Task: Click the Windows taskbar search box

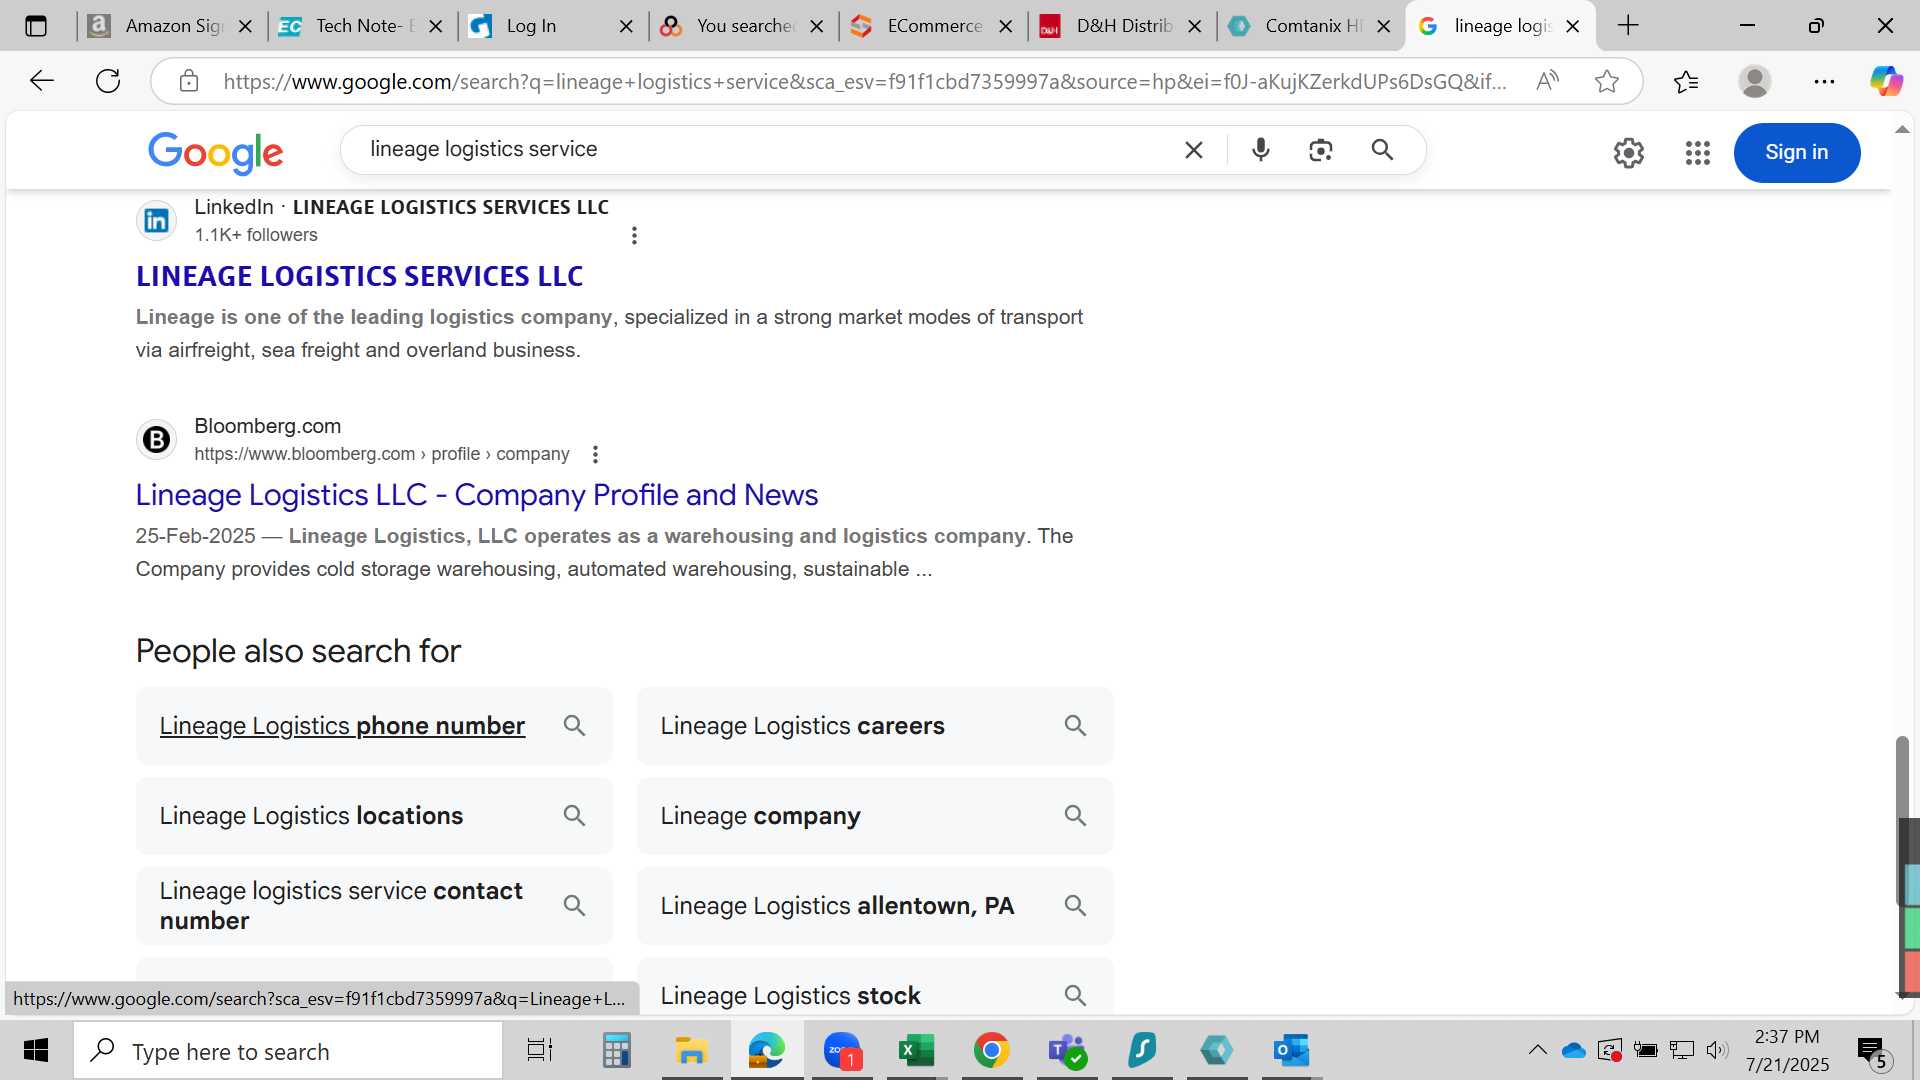Action: (x=288, y=1051)
